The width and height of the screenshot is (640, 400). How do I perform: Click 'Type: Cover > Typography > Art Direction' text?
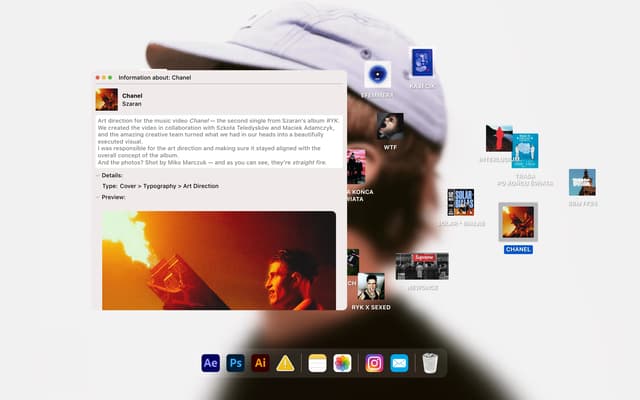160,186
